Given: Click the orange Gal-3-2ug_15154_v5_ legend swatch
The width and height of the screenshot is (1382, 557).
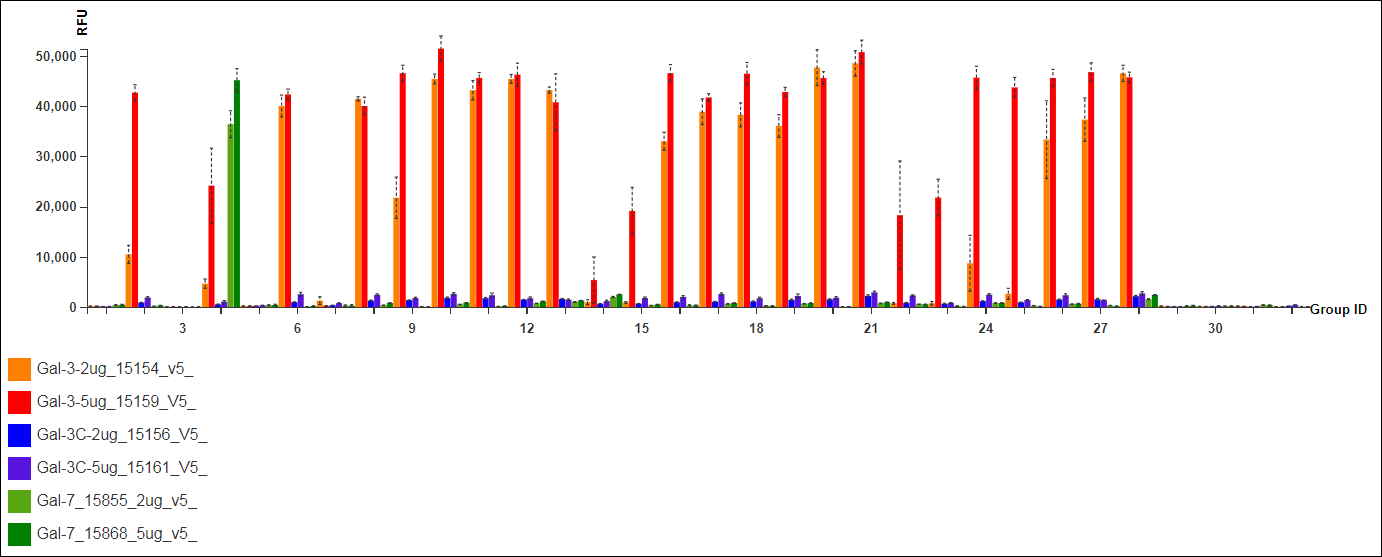Looking at the screenshot, I should point(19,369).
